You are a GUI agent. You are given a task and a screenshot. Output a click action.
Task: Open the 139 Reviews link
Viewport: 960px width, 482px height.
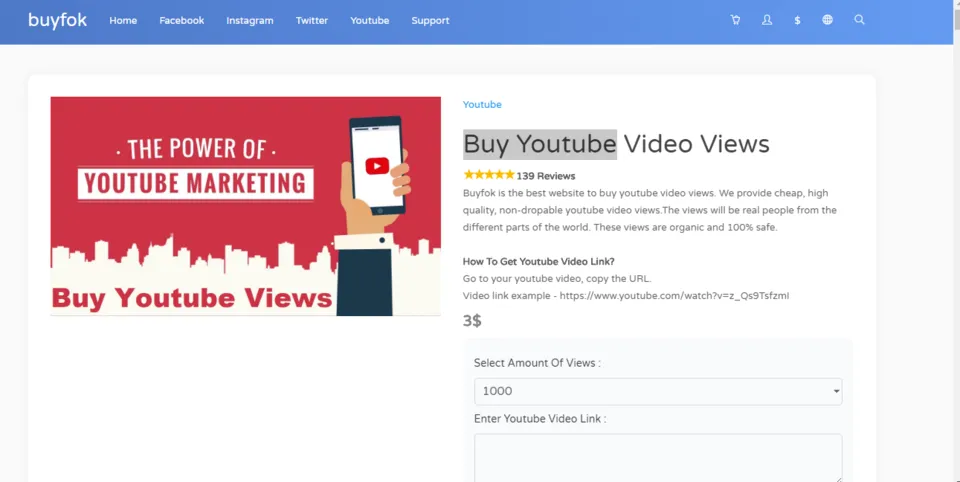(546, 176)
